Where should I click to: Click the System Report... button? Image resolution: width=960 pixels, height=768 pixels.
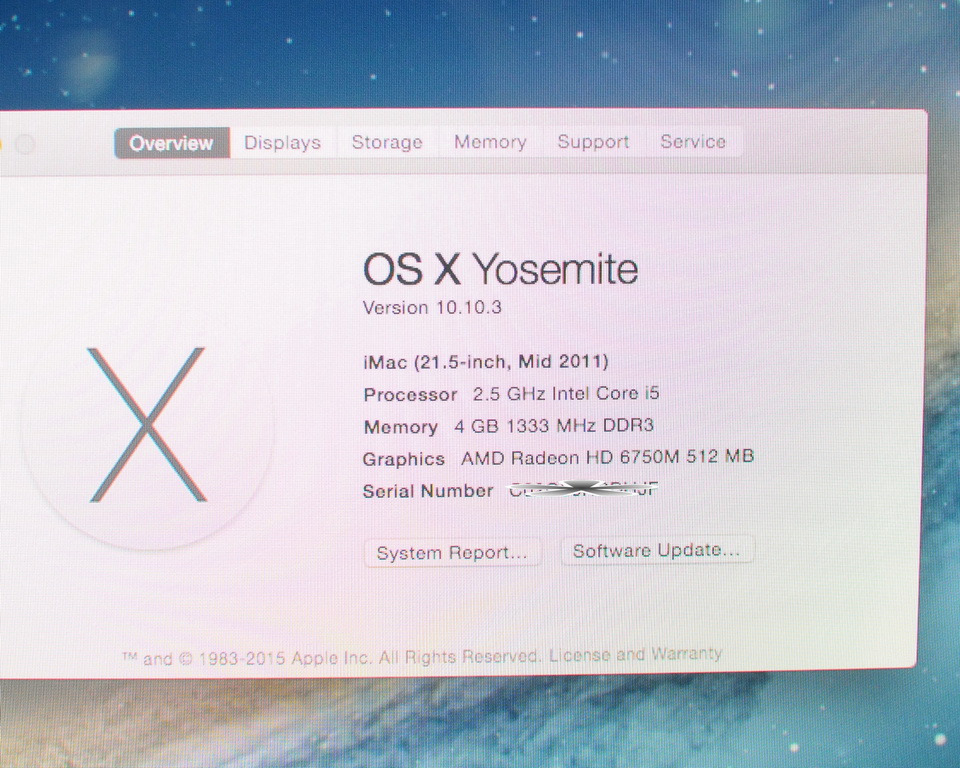[452, 552]
